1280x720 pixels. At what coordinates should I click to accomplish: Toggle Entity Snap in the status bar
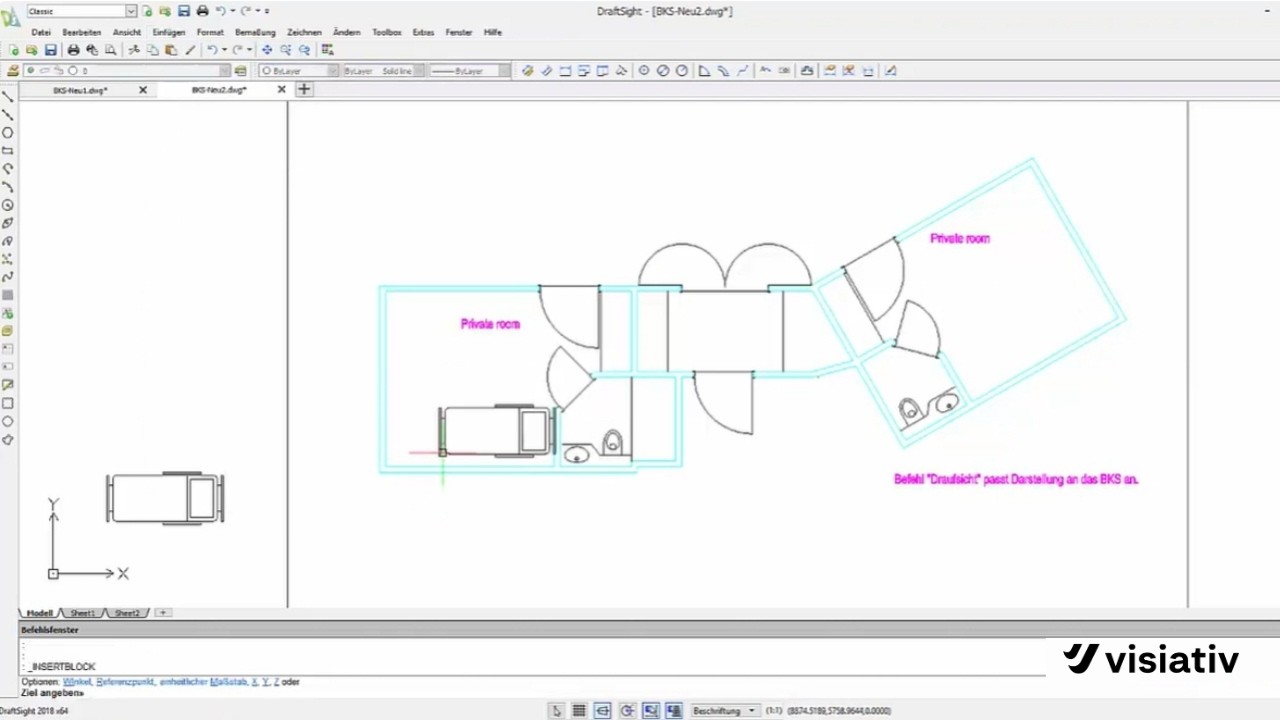tap(651, 711)
